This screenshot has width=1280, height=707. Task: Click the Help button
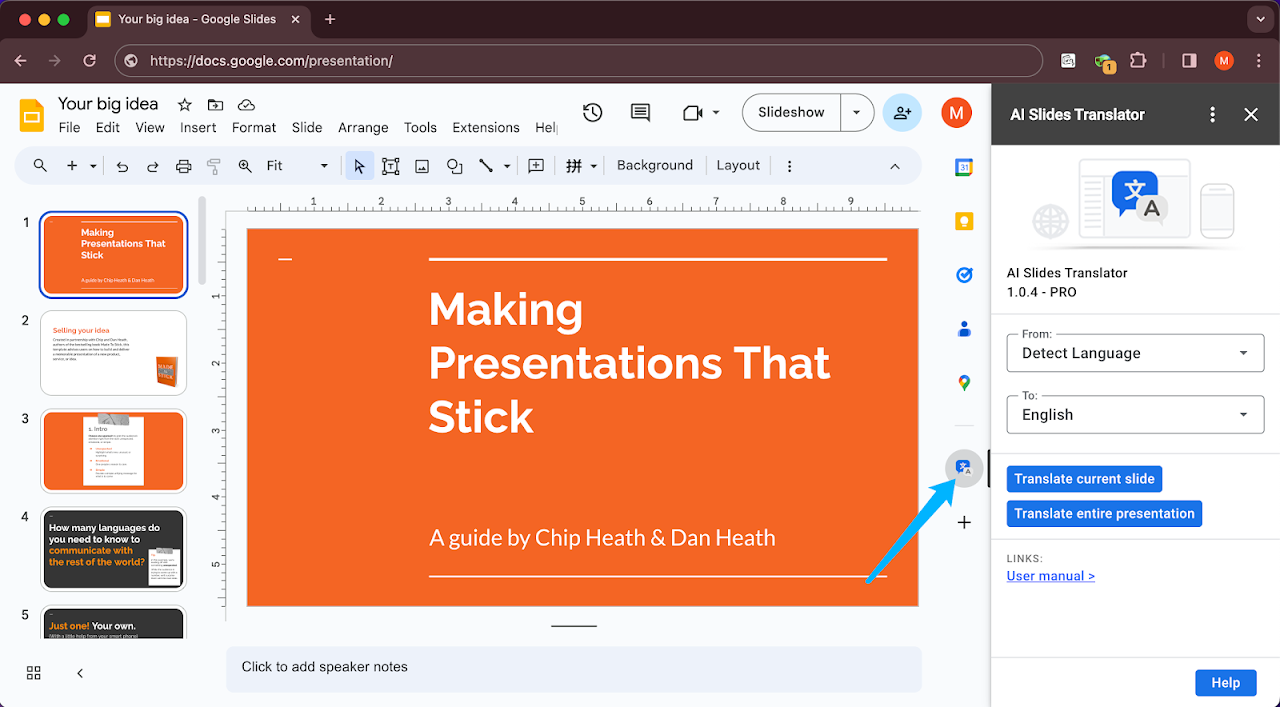(x=1225, y=683)
